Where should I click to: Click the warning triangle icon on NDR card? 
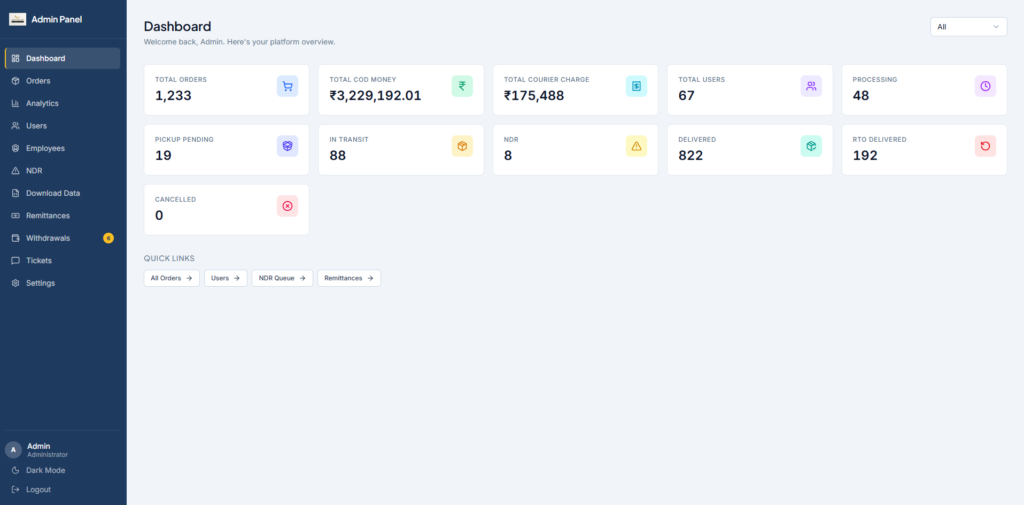(x=636, y=146)
